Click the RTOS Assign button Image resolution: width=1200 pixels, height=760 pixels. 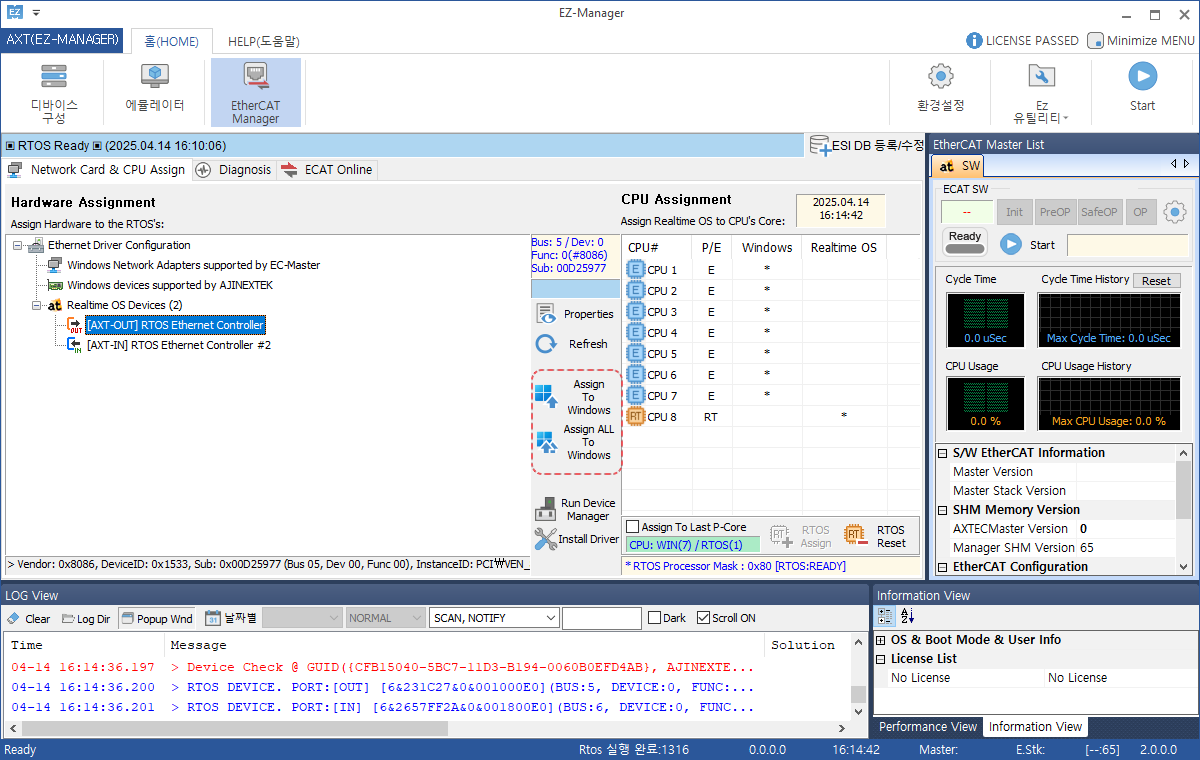(x=800, y=536)
